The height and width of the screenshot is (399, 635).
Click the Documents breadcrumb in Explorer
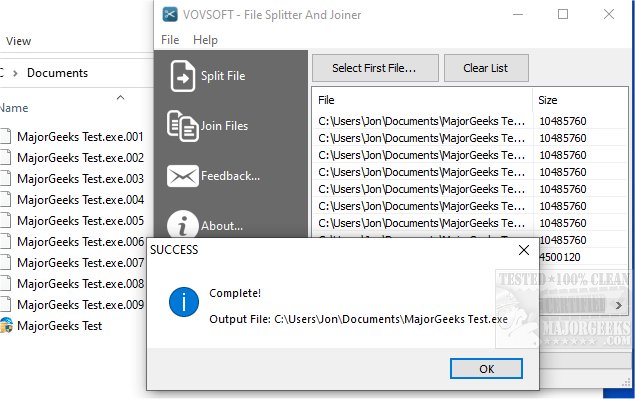(x=58, y=73)
